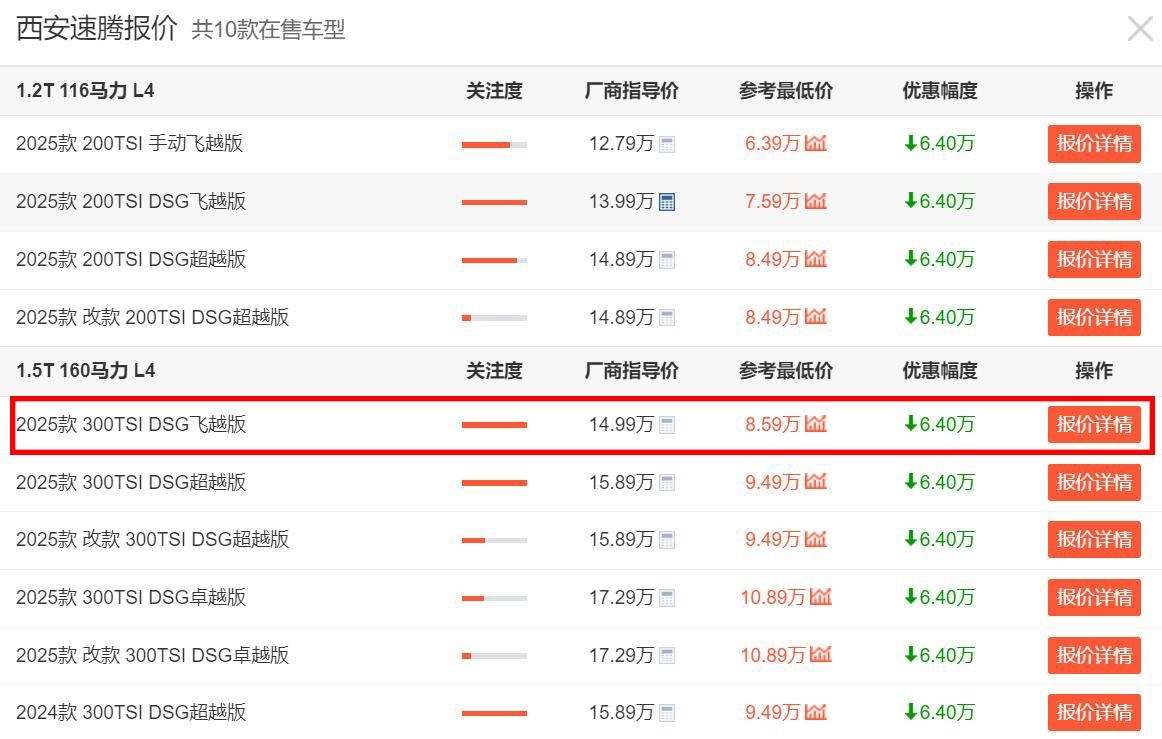Click calculator icon for 改款 200TSI DSG超越版
This screenshot has height=739, width=1162.
(667, 318)
